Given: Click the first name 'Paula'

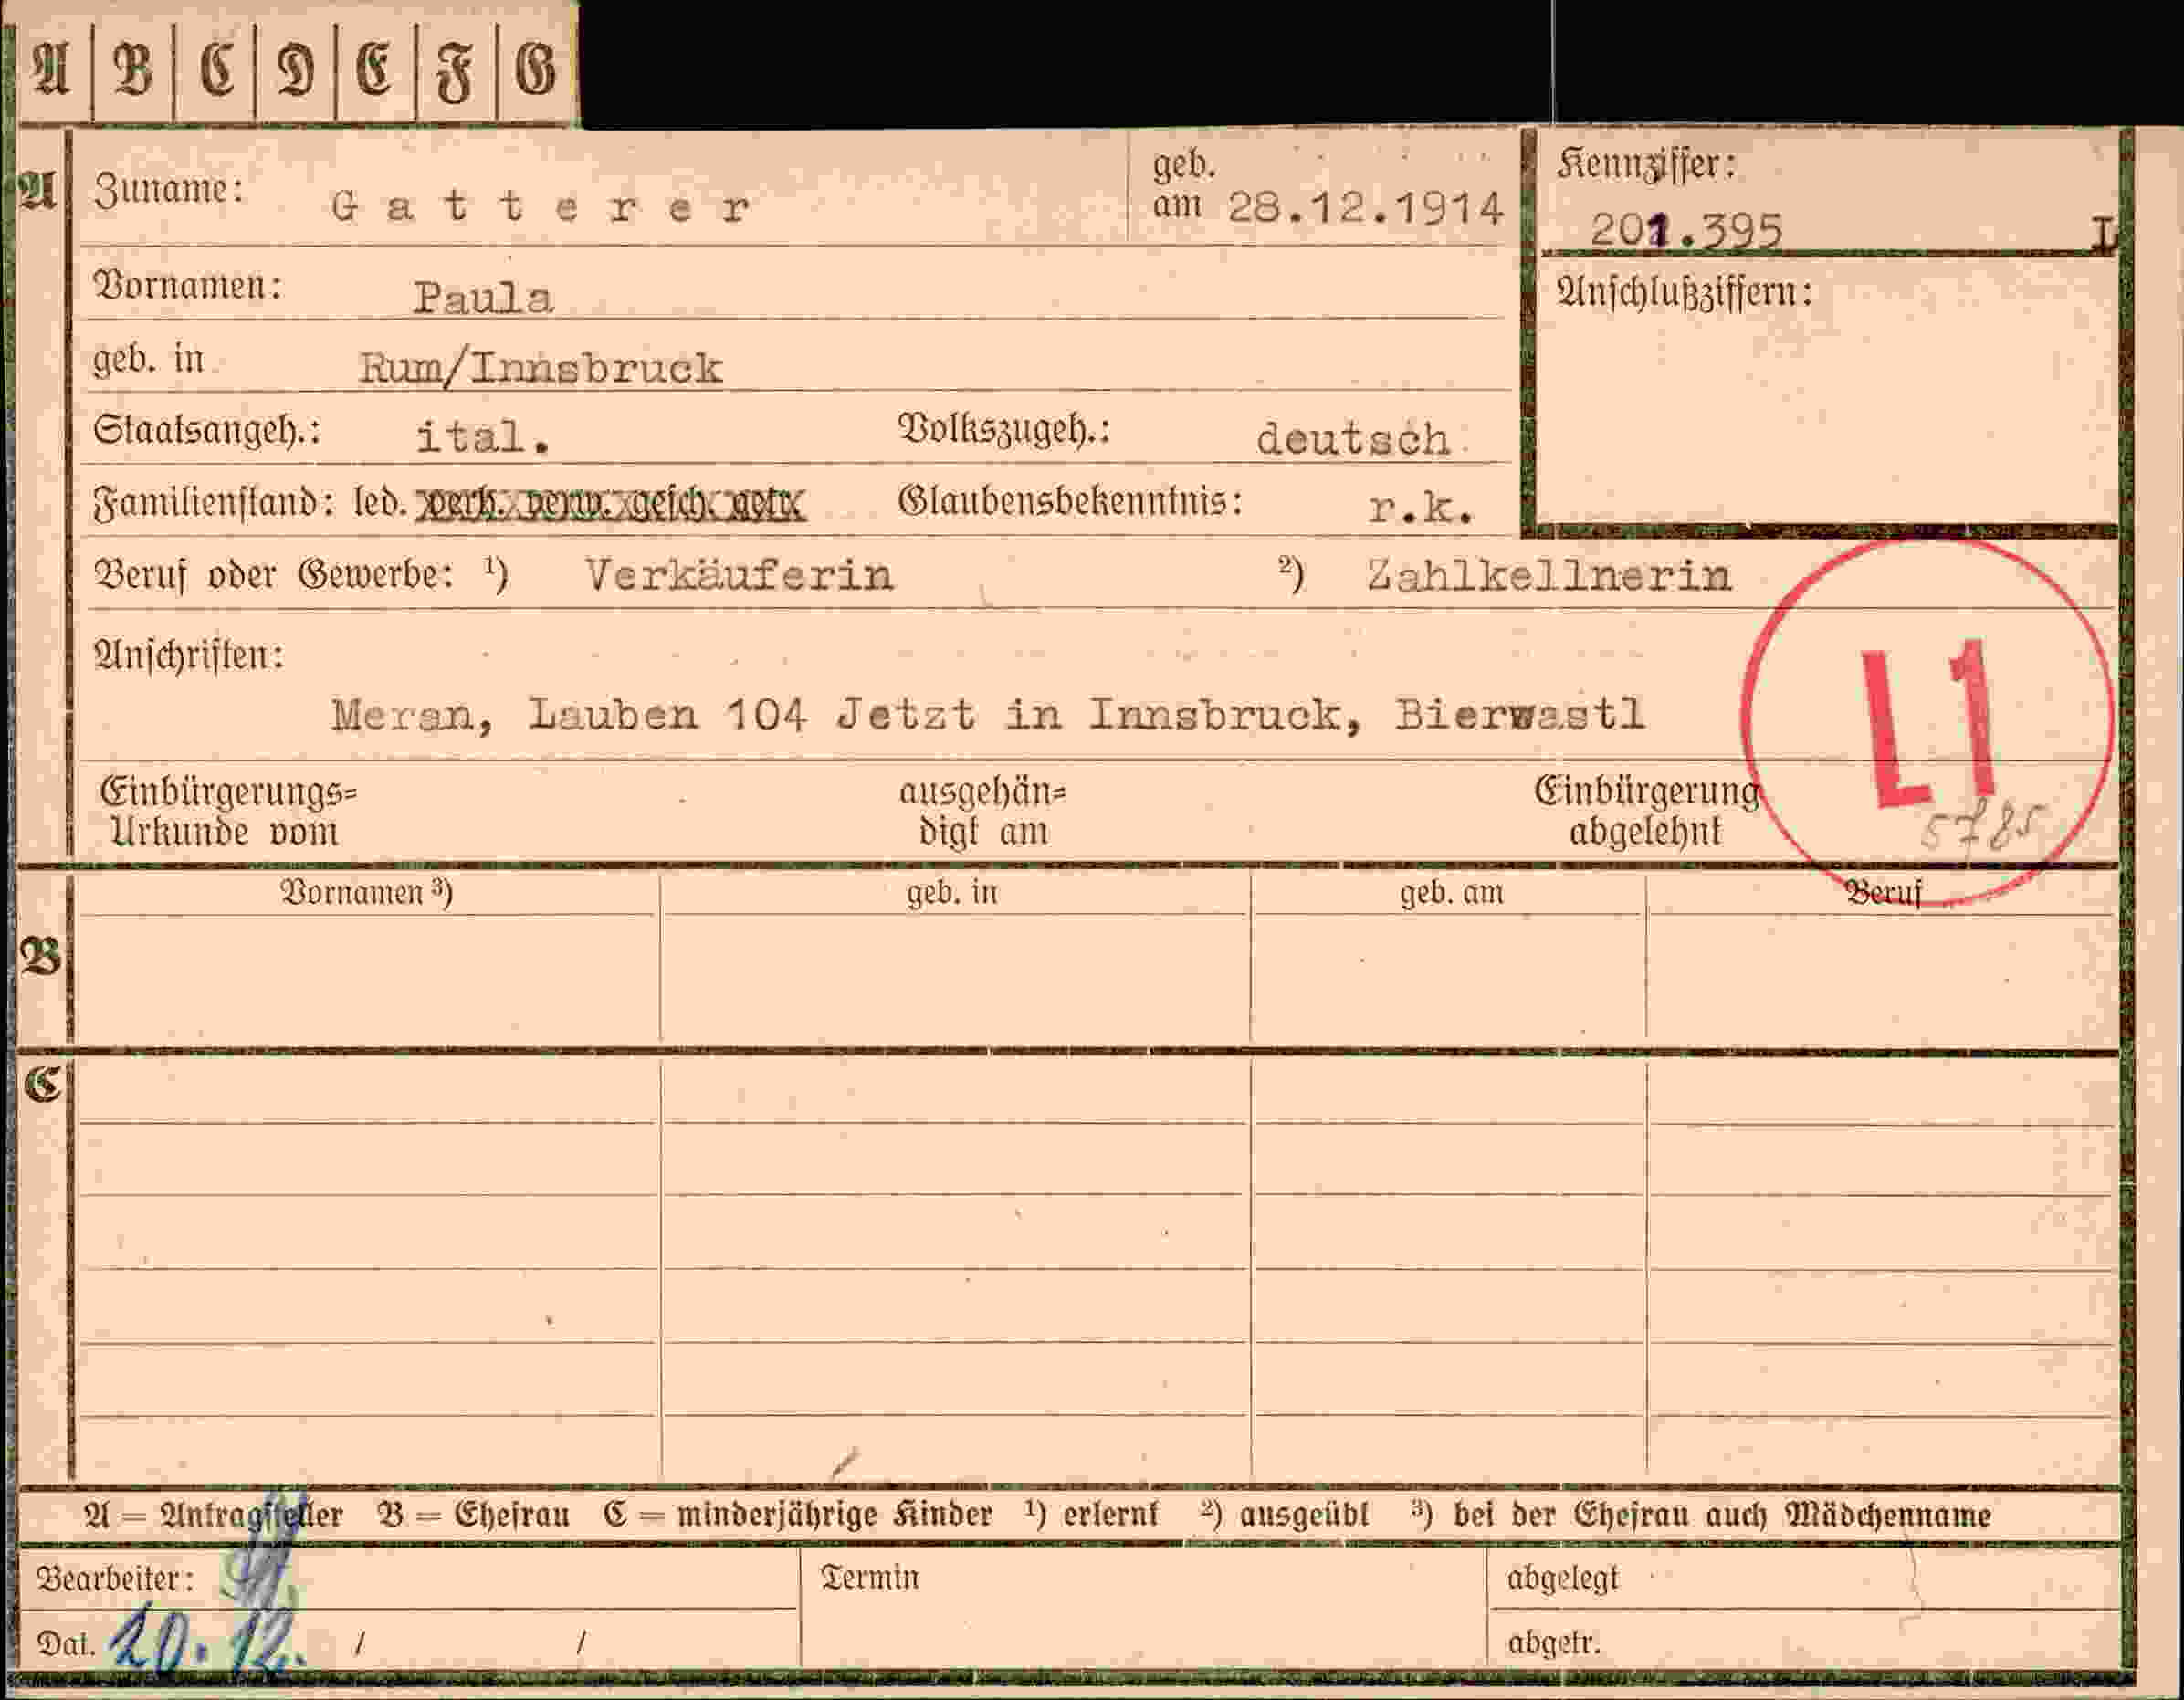Looking at the screenshot, I should (483, 297).
